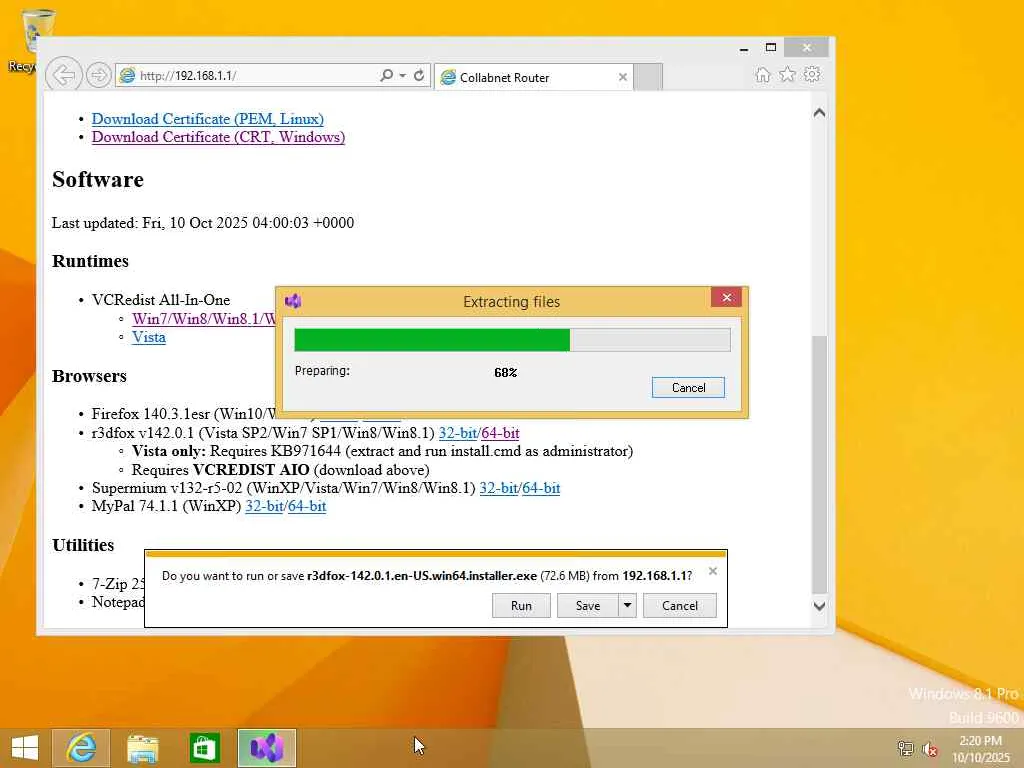
Task: Open the taskbar clock and date
Action: point(981,749)
